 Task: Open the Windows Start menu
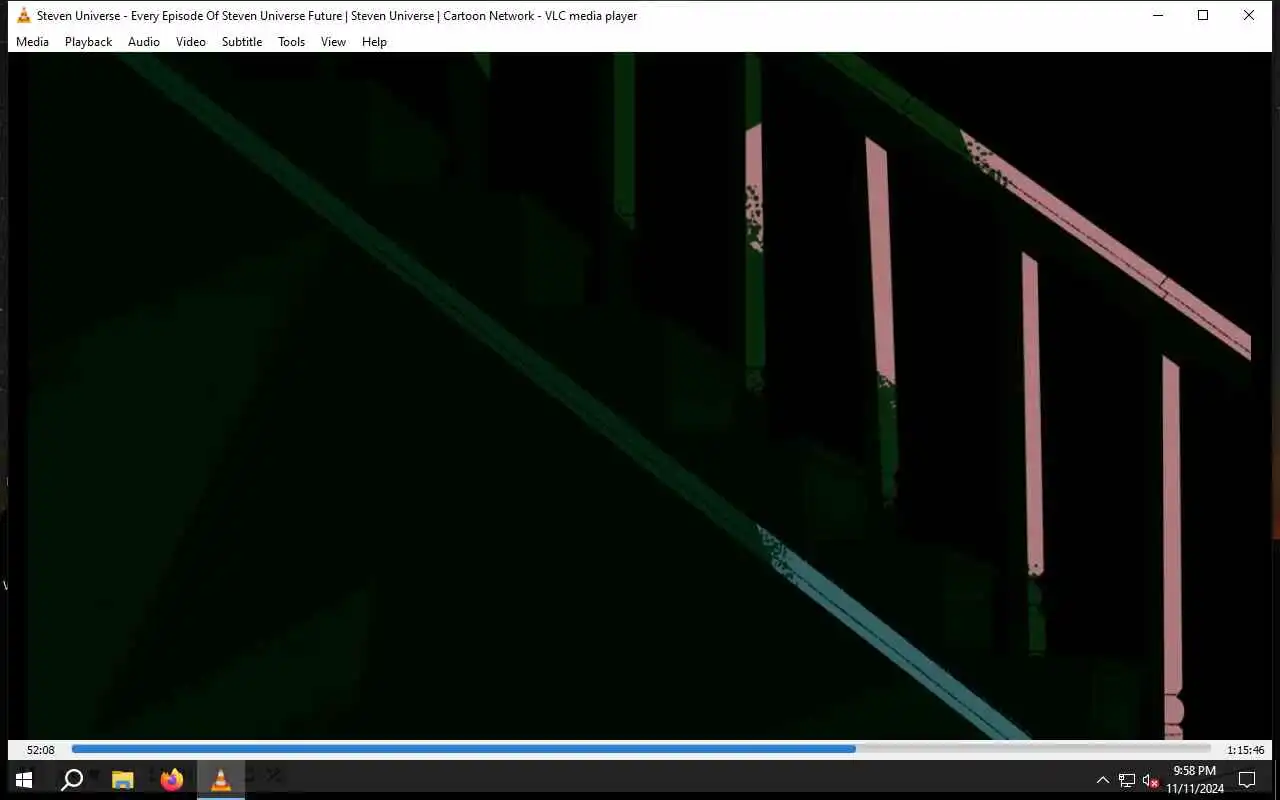click(24, 779)
